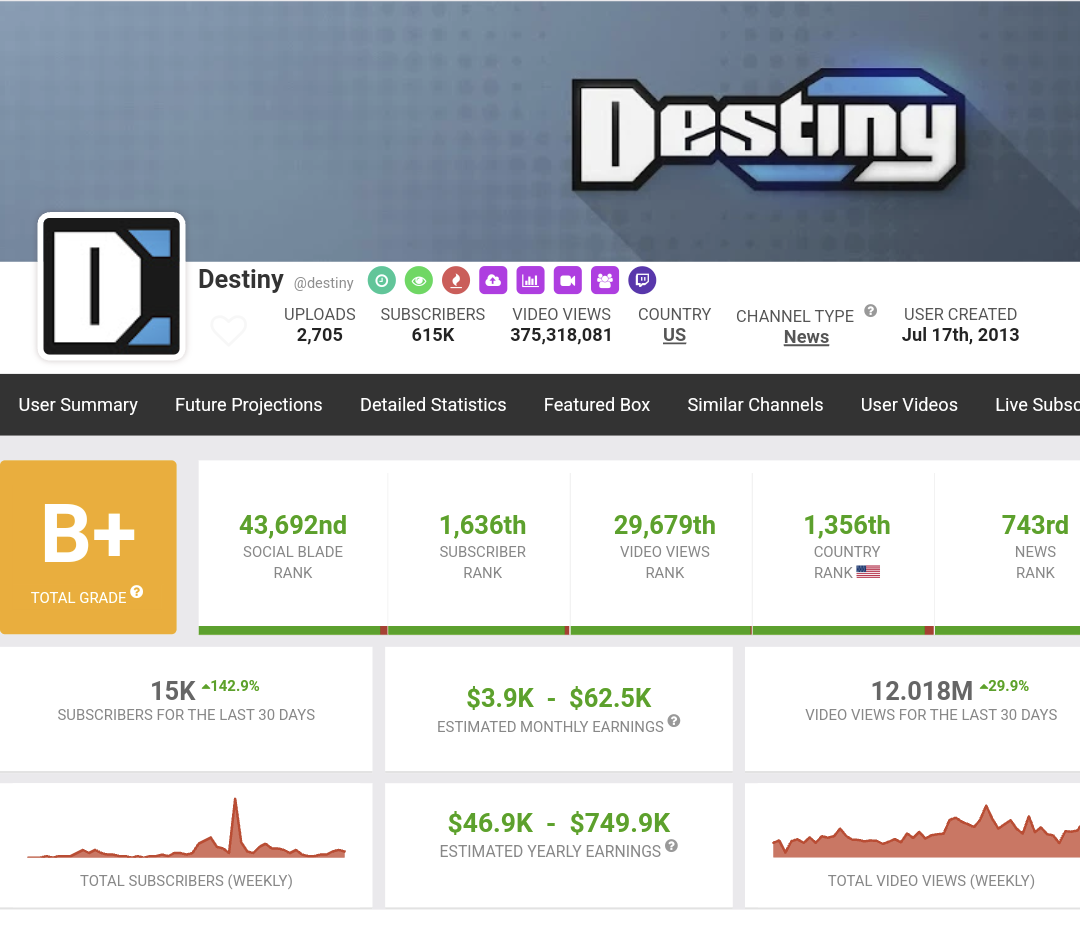
Task: Click the "USER CREATED" label
Action: pos(960,314)
